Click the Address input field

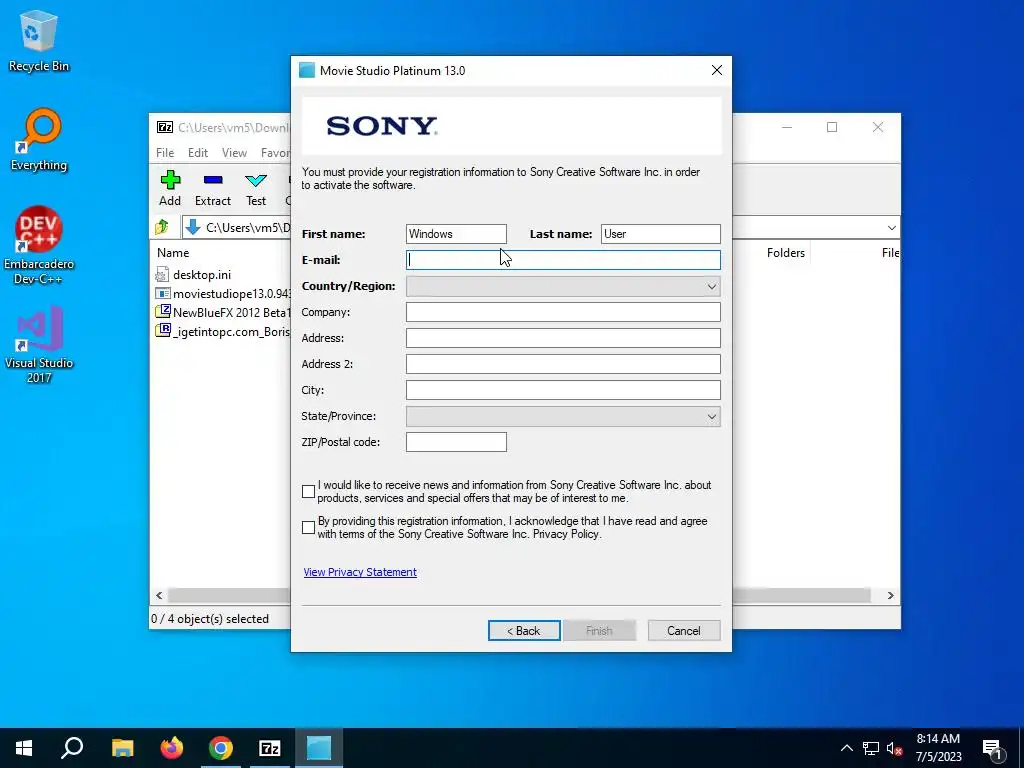click(563, 338)
